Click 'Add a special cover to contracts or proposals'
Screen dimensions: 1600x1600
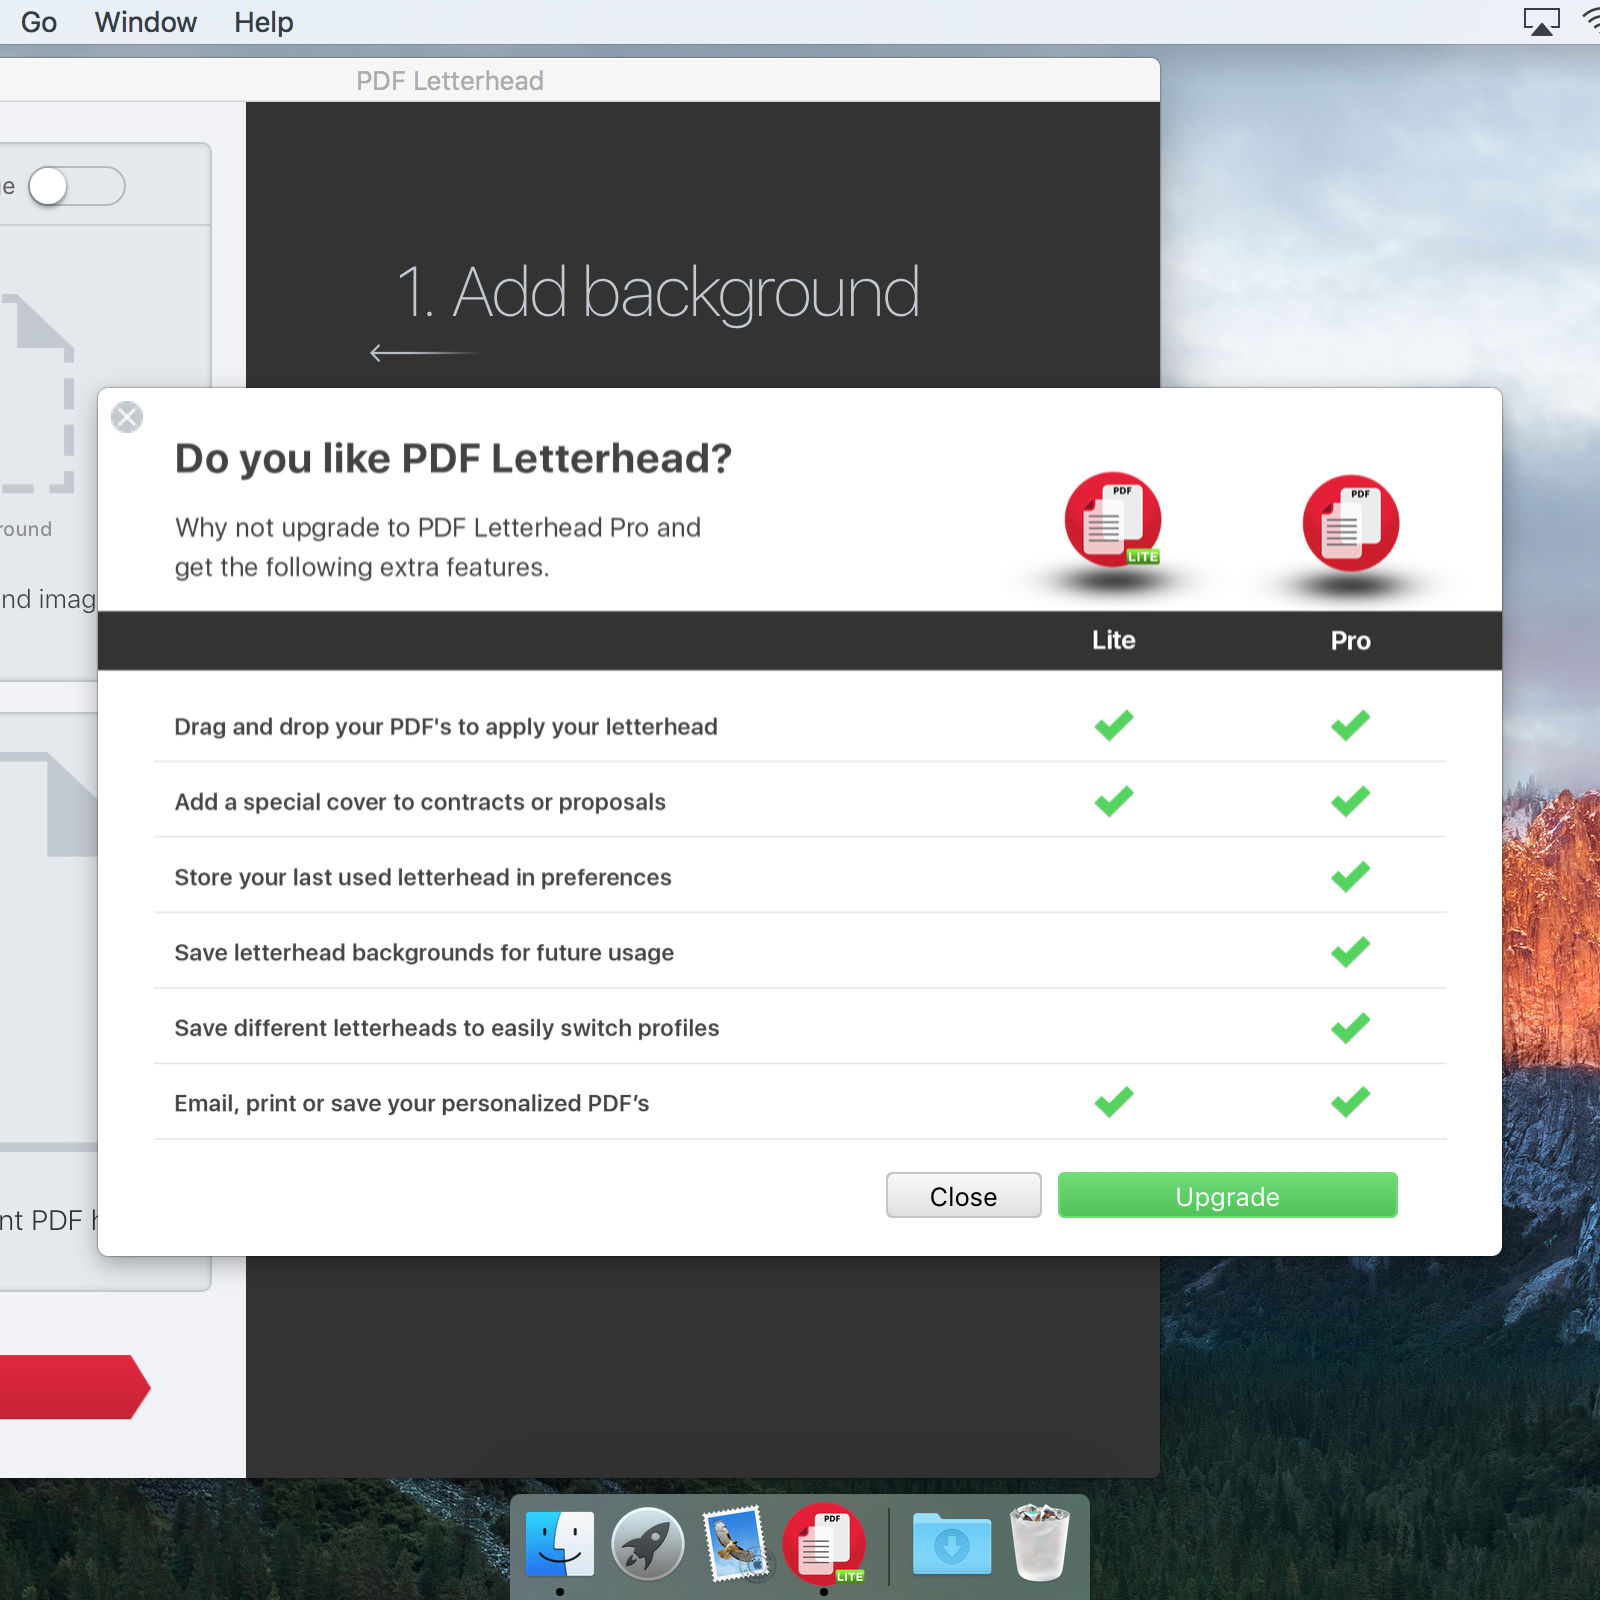point(420,802)
